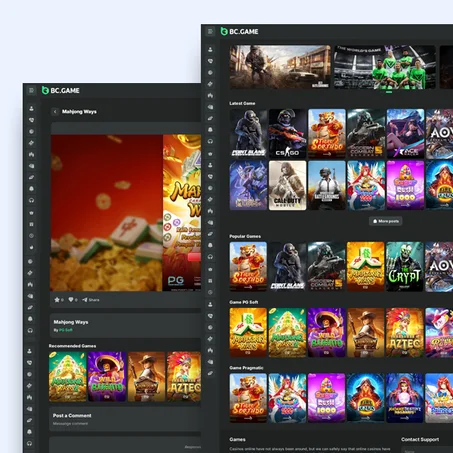Image resolution: width=453 pixels, height=453 pixels.
Task: Open Tiger Sortudo in Latest Game
Action: 327,133
